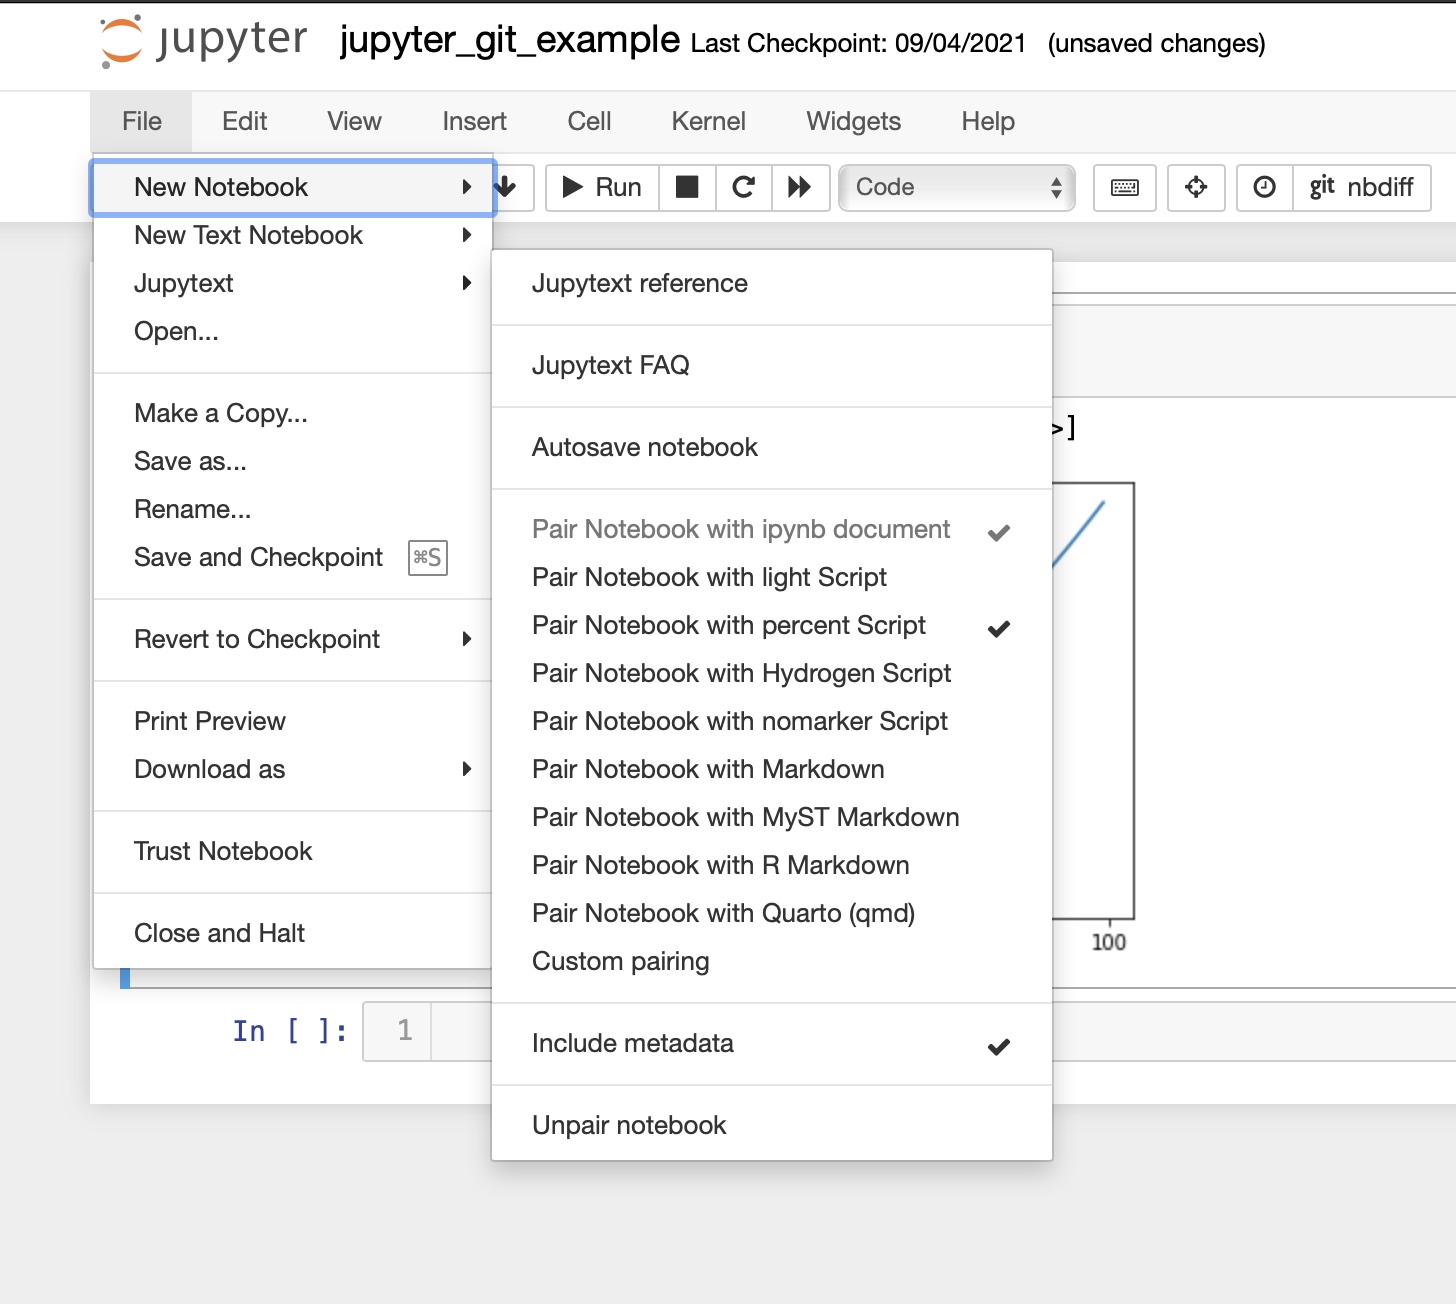Open Jupytext reference link
This screenshot has height=1304, width=1456.
point(772,283)
